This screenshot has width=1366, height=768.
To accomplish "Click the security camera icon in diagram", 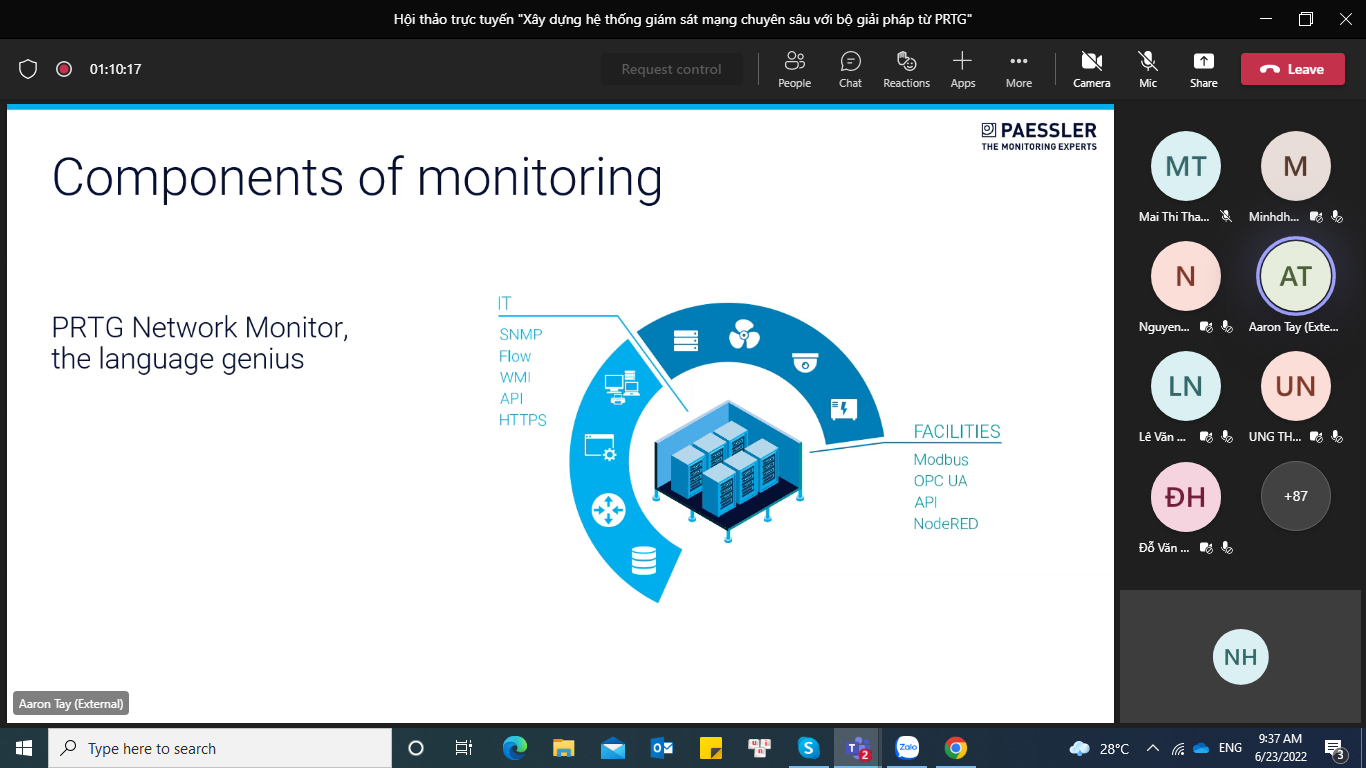I will 805,362.
